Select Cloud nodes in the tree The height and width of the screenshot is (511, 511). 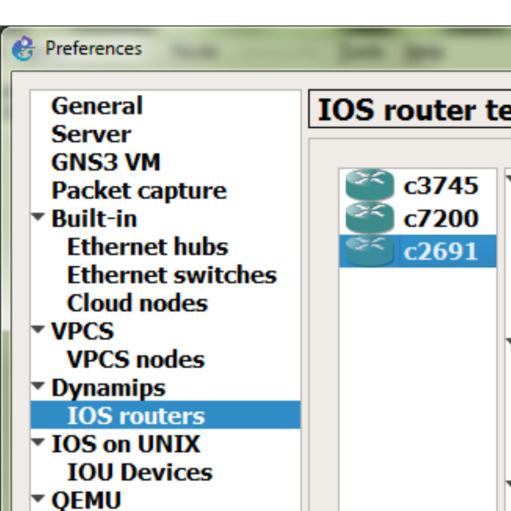137,303
